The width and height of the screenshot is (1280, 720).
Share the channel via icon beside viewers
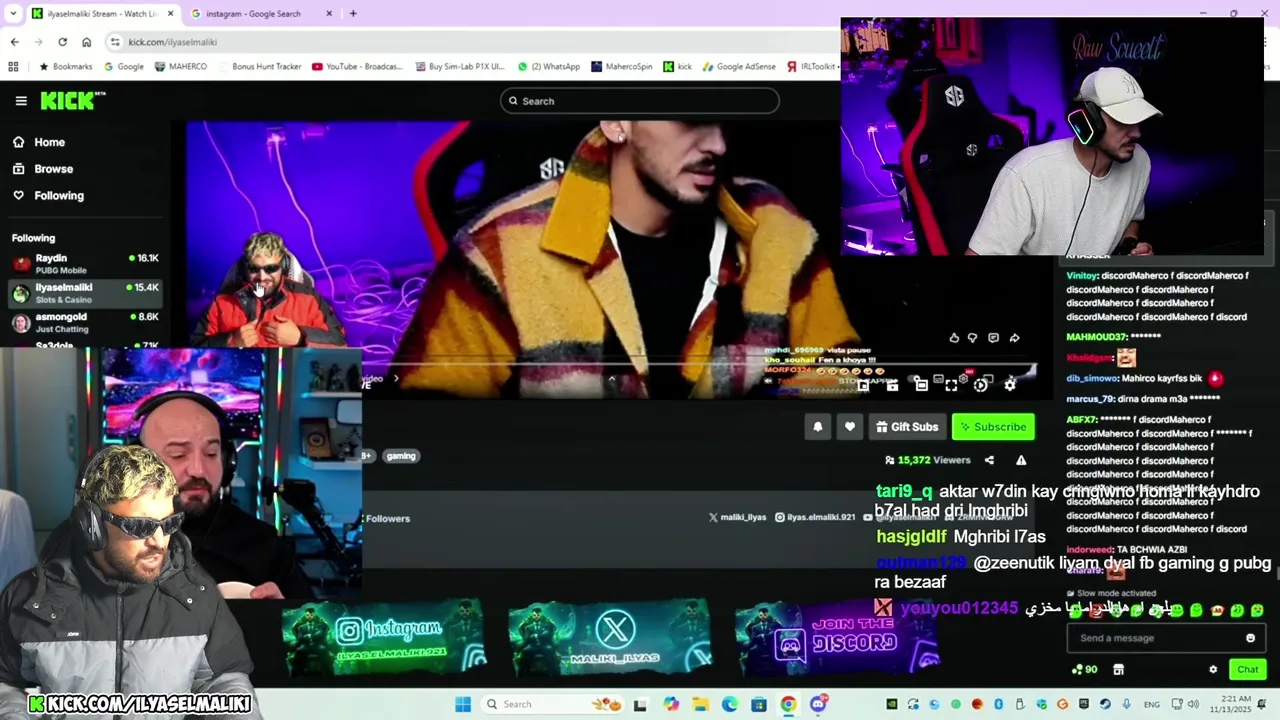point(989,460)
